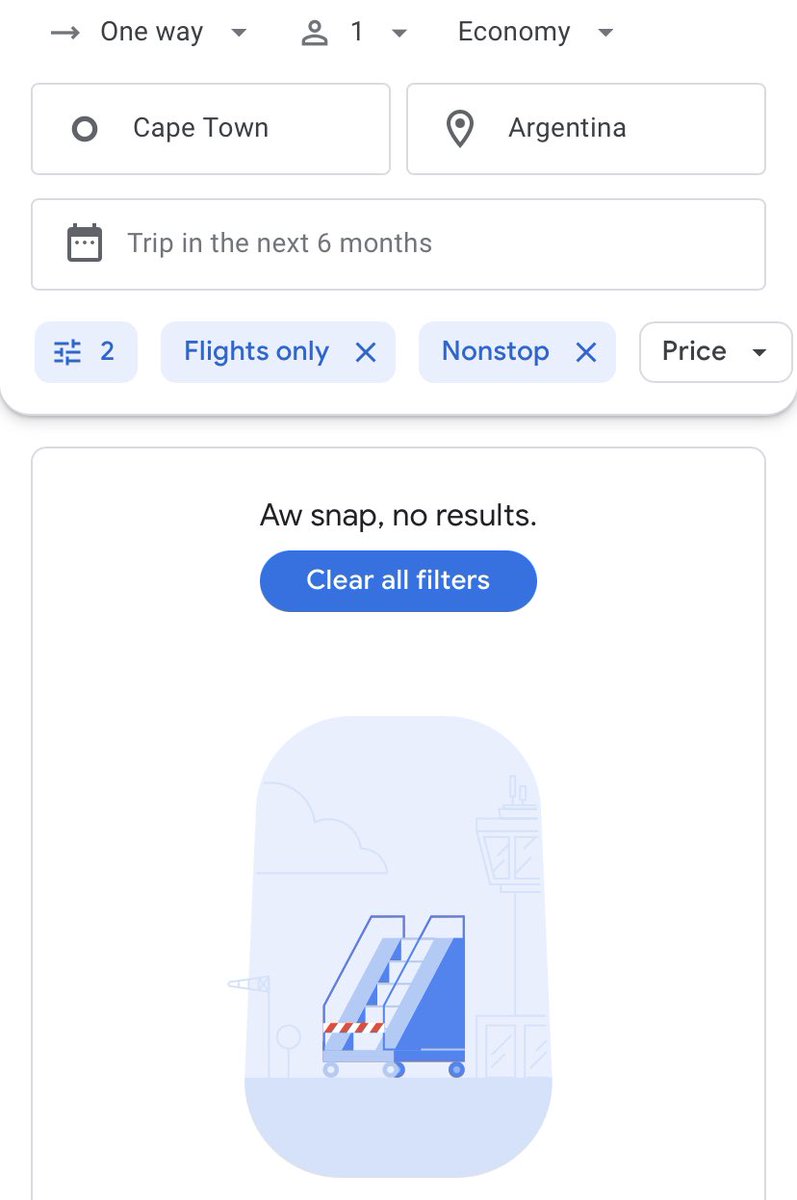Open the Price filter dropdown
The width and height of the screenshot is (797, 1200).
715,352
